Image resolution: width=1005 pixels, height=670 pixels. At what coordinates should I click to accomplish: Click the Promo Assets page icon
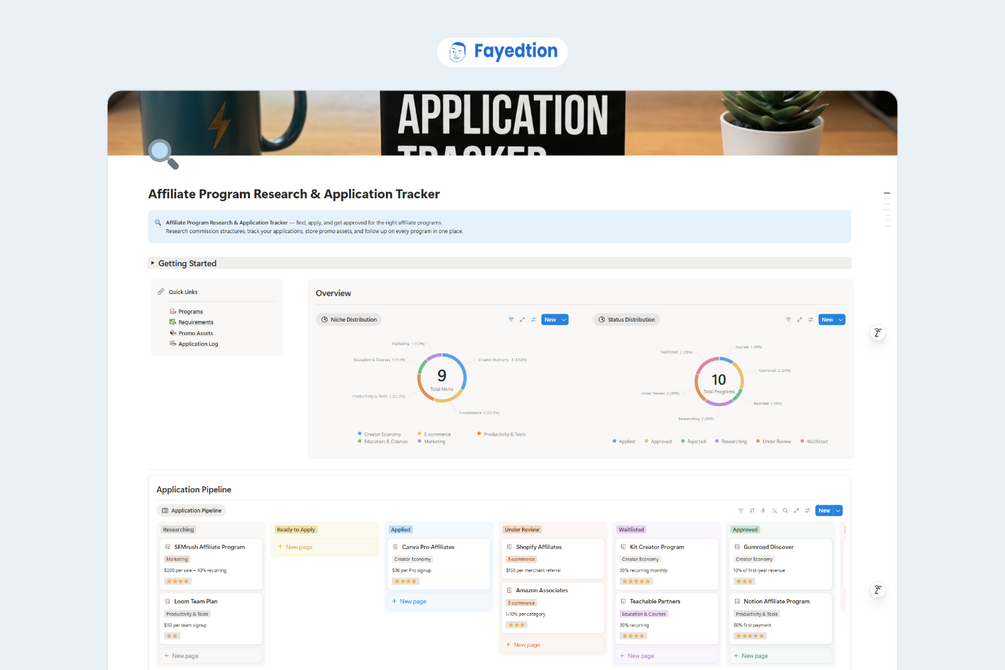[172, 333]
